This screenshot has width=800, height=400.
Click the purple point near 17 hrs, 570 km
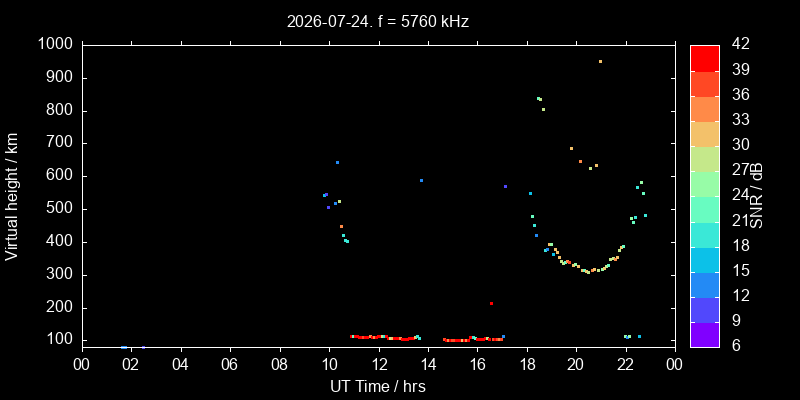click(x=505, y=187)
